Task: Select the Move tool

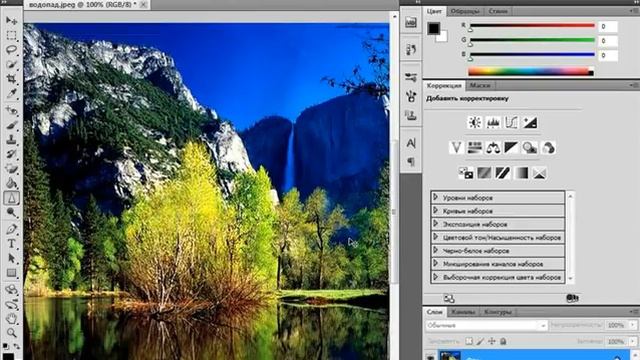Action: click(11, 20)
